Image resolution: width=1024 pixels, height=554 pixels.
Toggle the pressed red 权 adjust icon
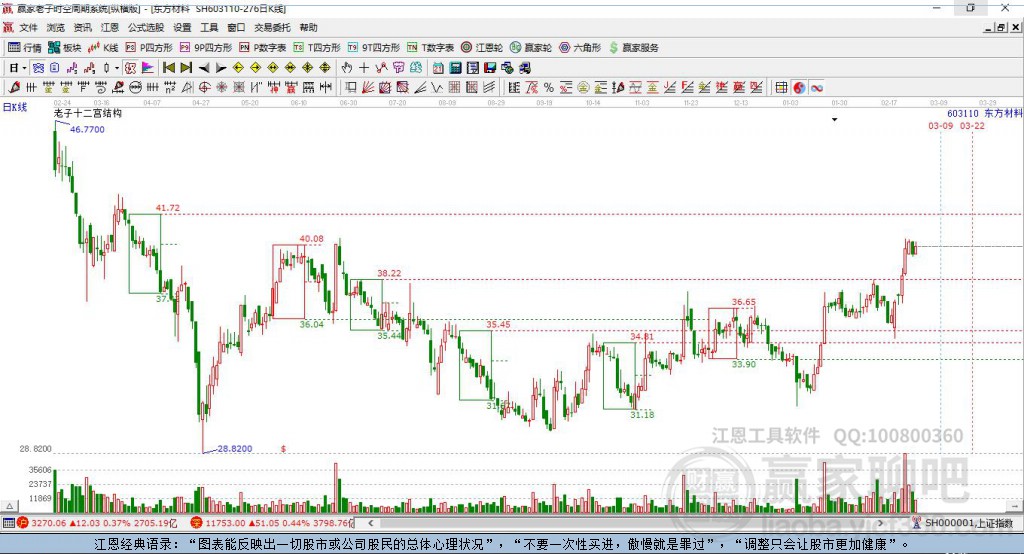pyautogui.click(x=130, y=68)
